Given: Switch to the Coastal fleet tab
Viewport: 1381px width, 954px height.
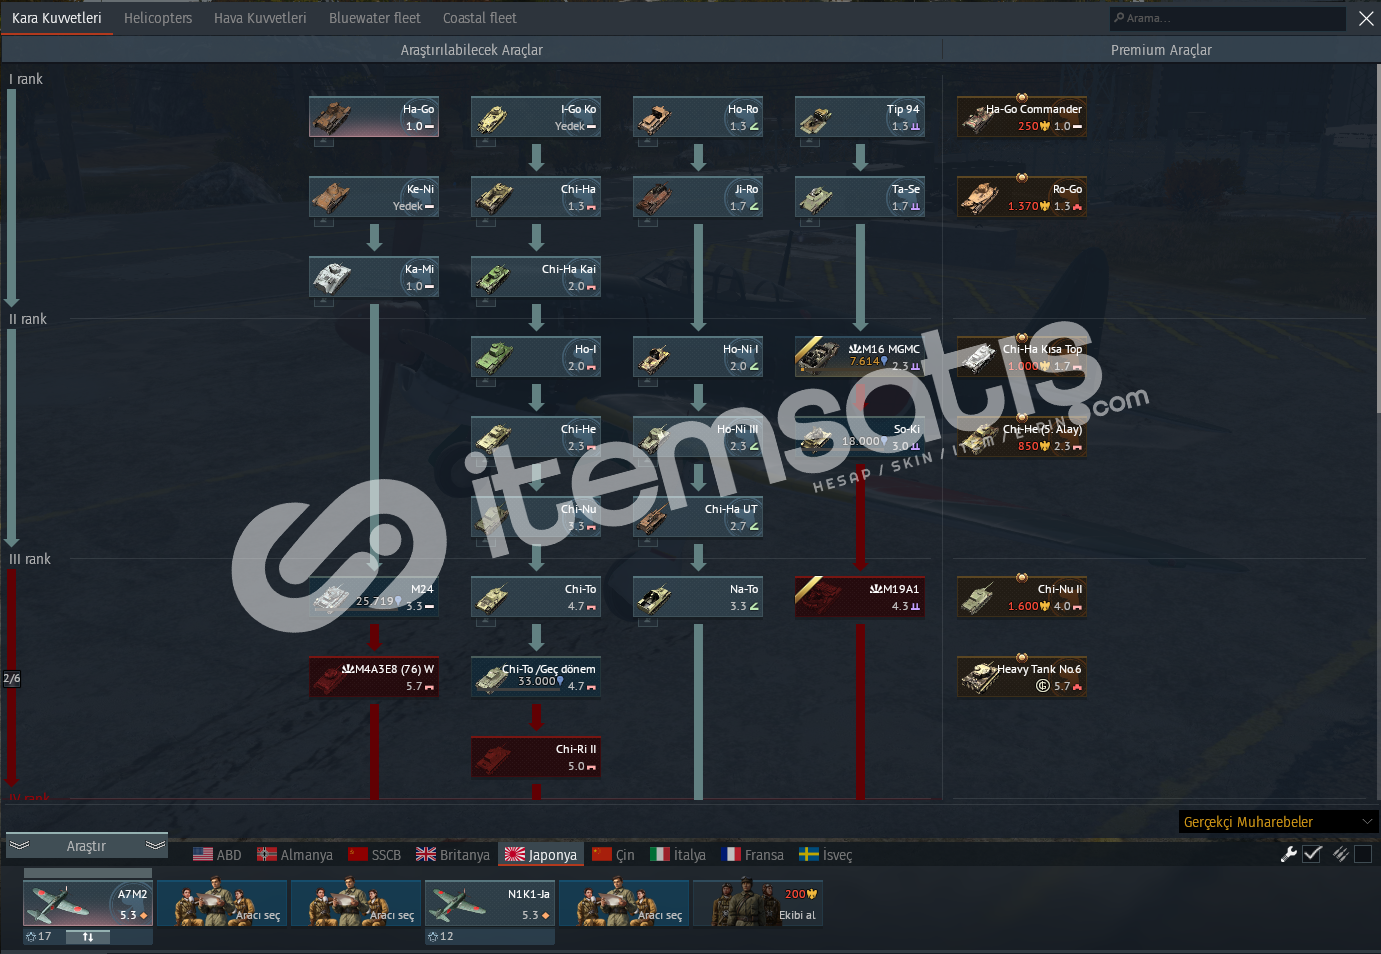Looking at the screenshot, I should (480, 18).
